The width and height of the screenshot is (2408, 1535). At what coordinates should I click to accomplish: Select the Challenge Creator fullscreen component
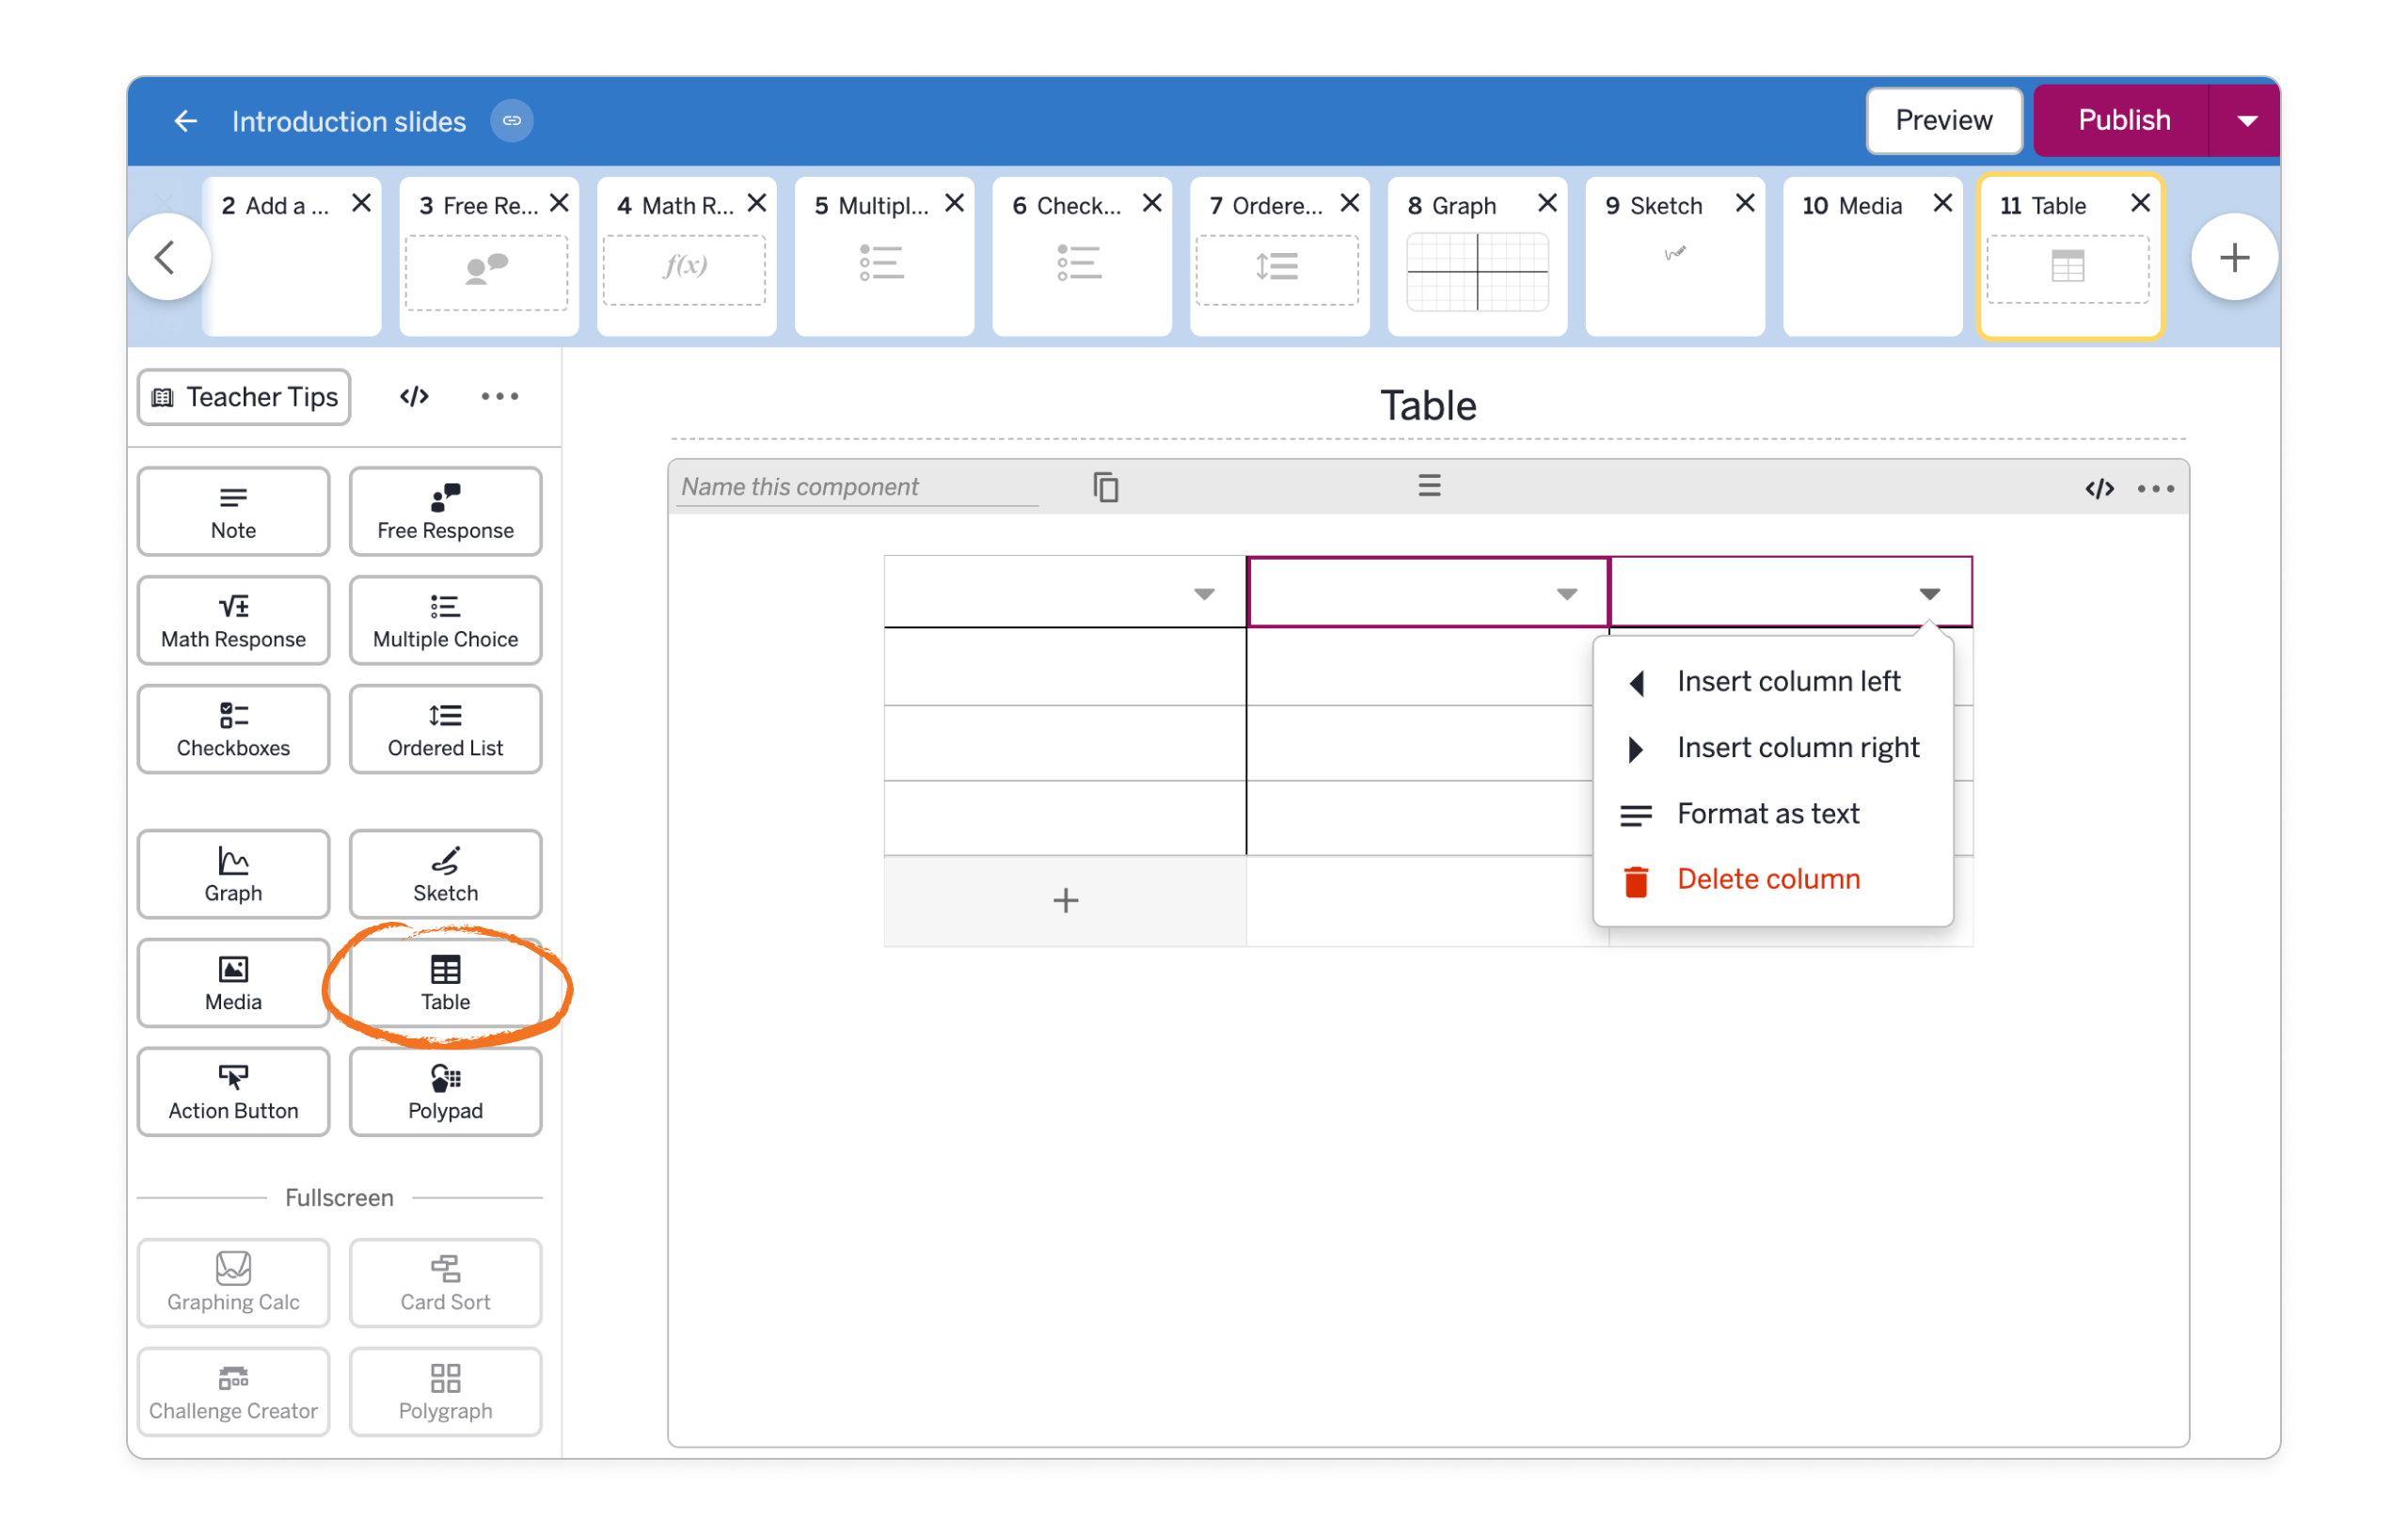(x=233, y=1392)
